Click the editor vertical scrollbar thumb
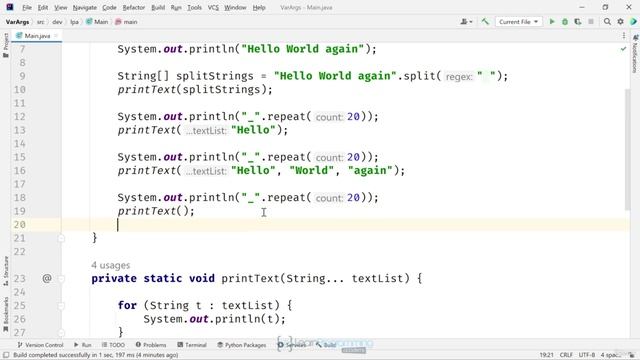This screenshot has width=640, height=360. [x=628, y=149]
